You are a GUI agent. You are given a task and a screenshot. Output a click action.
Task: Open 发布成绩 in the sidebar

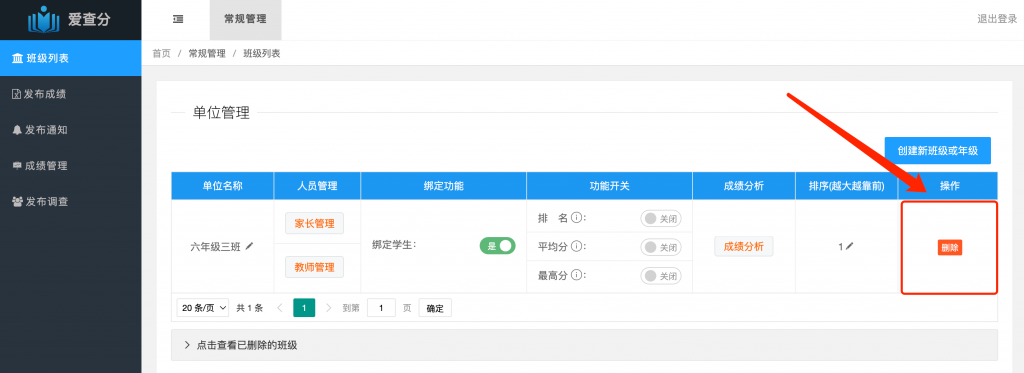click(x=71, y=94)
